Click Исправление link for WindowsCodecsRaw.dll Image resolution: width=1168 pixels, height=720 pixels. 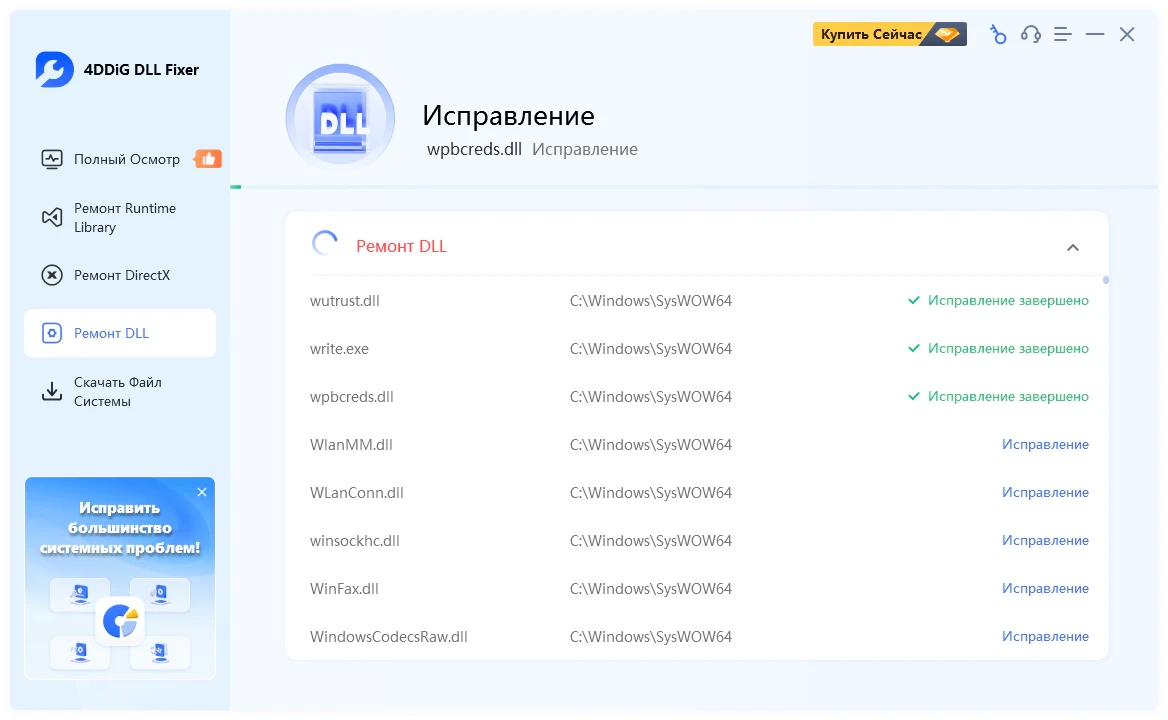tap(1045, 637)
